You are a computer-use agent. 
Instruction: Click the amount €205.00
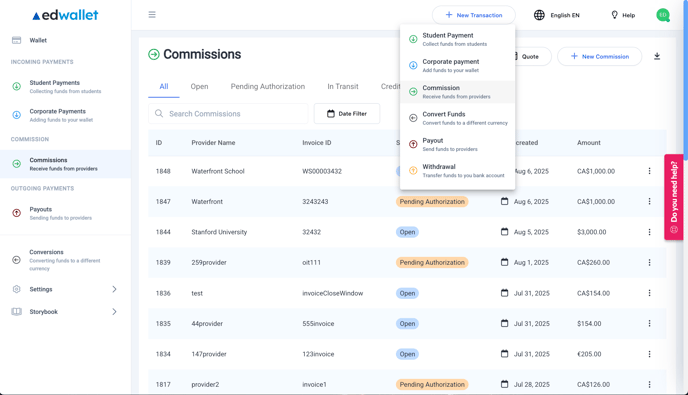click(589, 354)
